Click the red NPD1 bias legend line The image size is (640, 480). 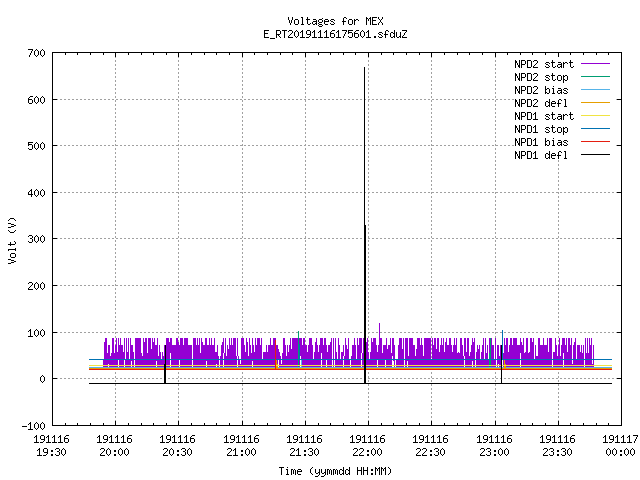pos(595,142)
